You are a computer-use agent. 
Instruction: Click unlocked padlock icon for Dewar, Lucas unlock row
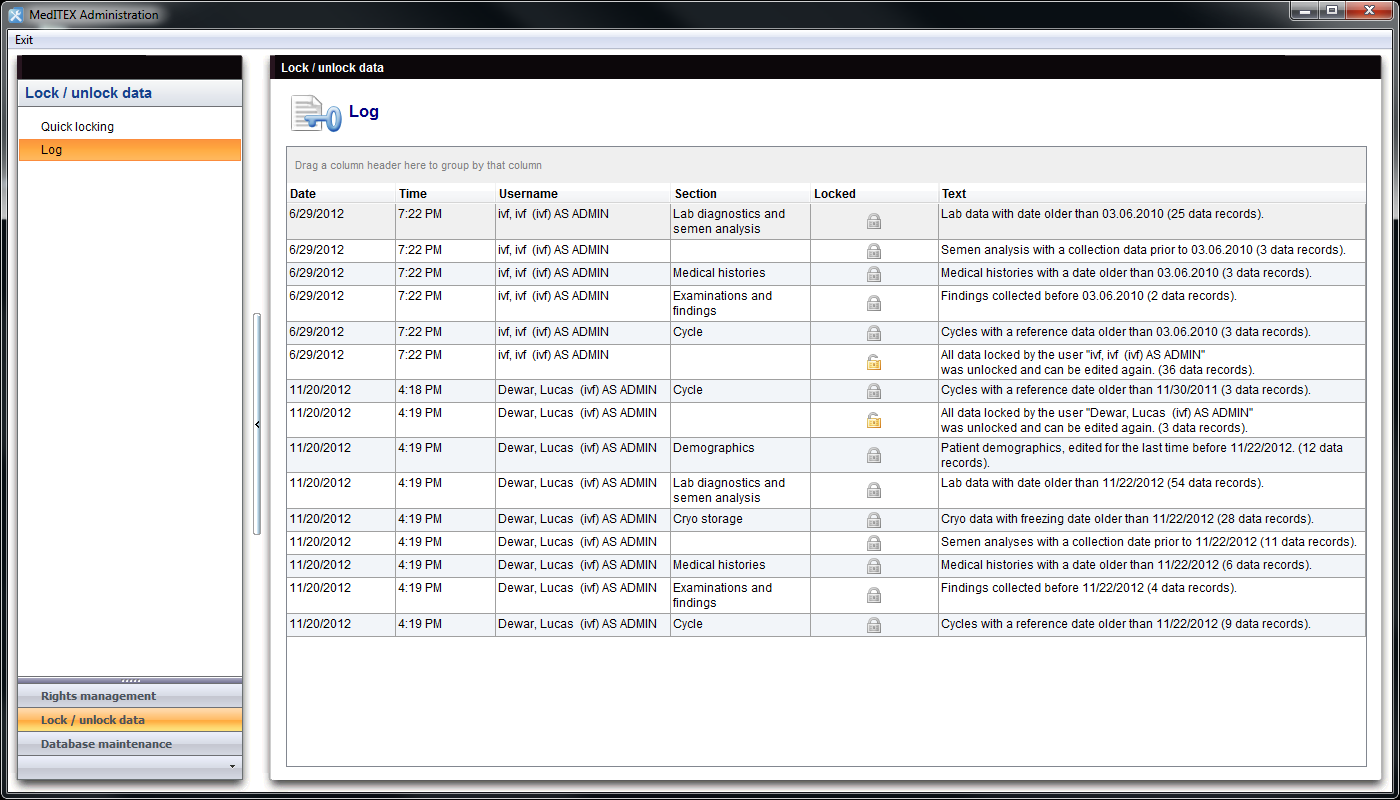point(874,420)
